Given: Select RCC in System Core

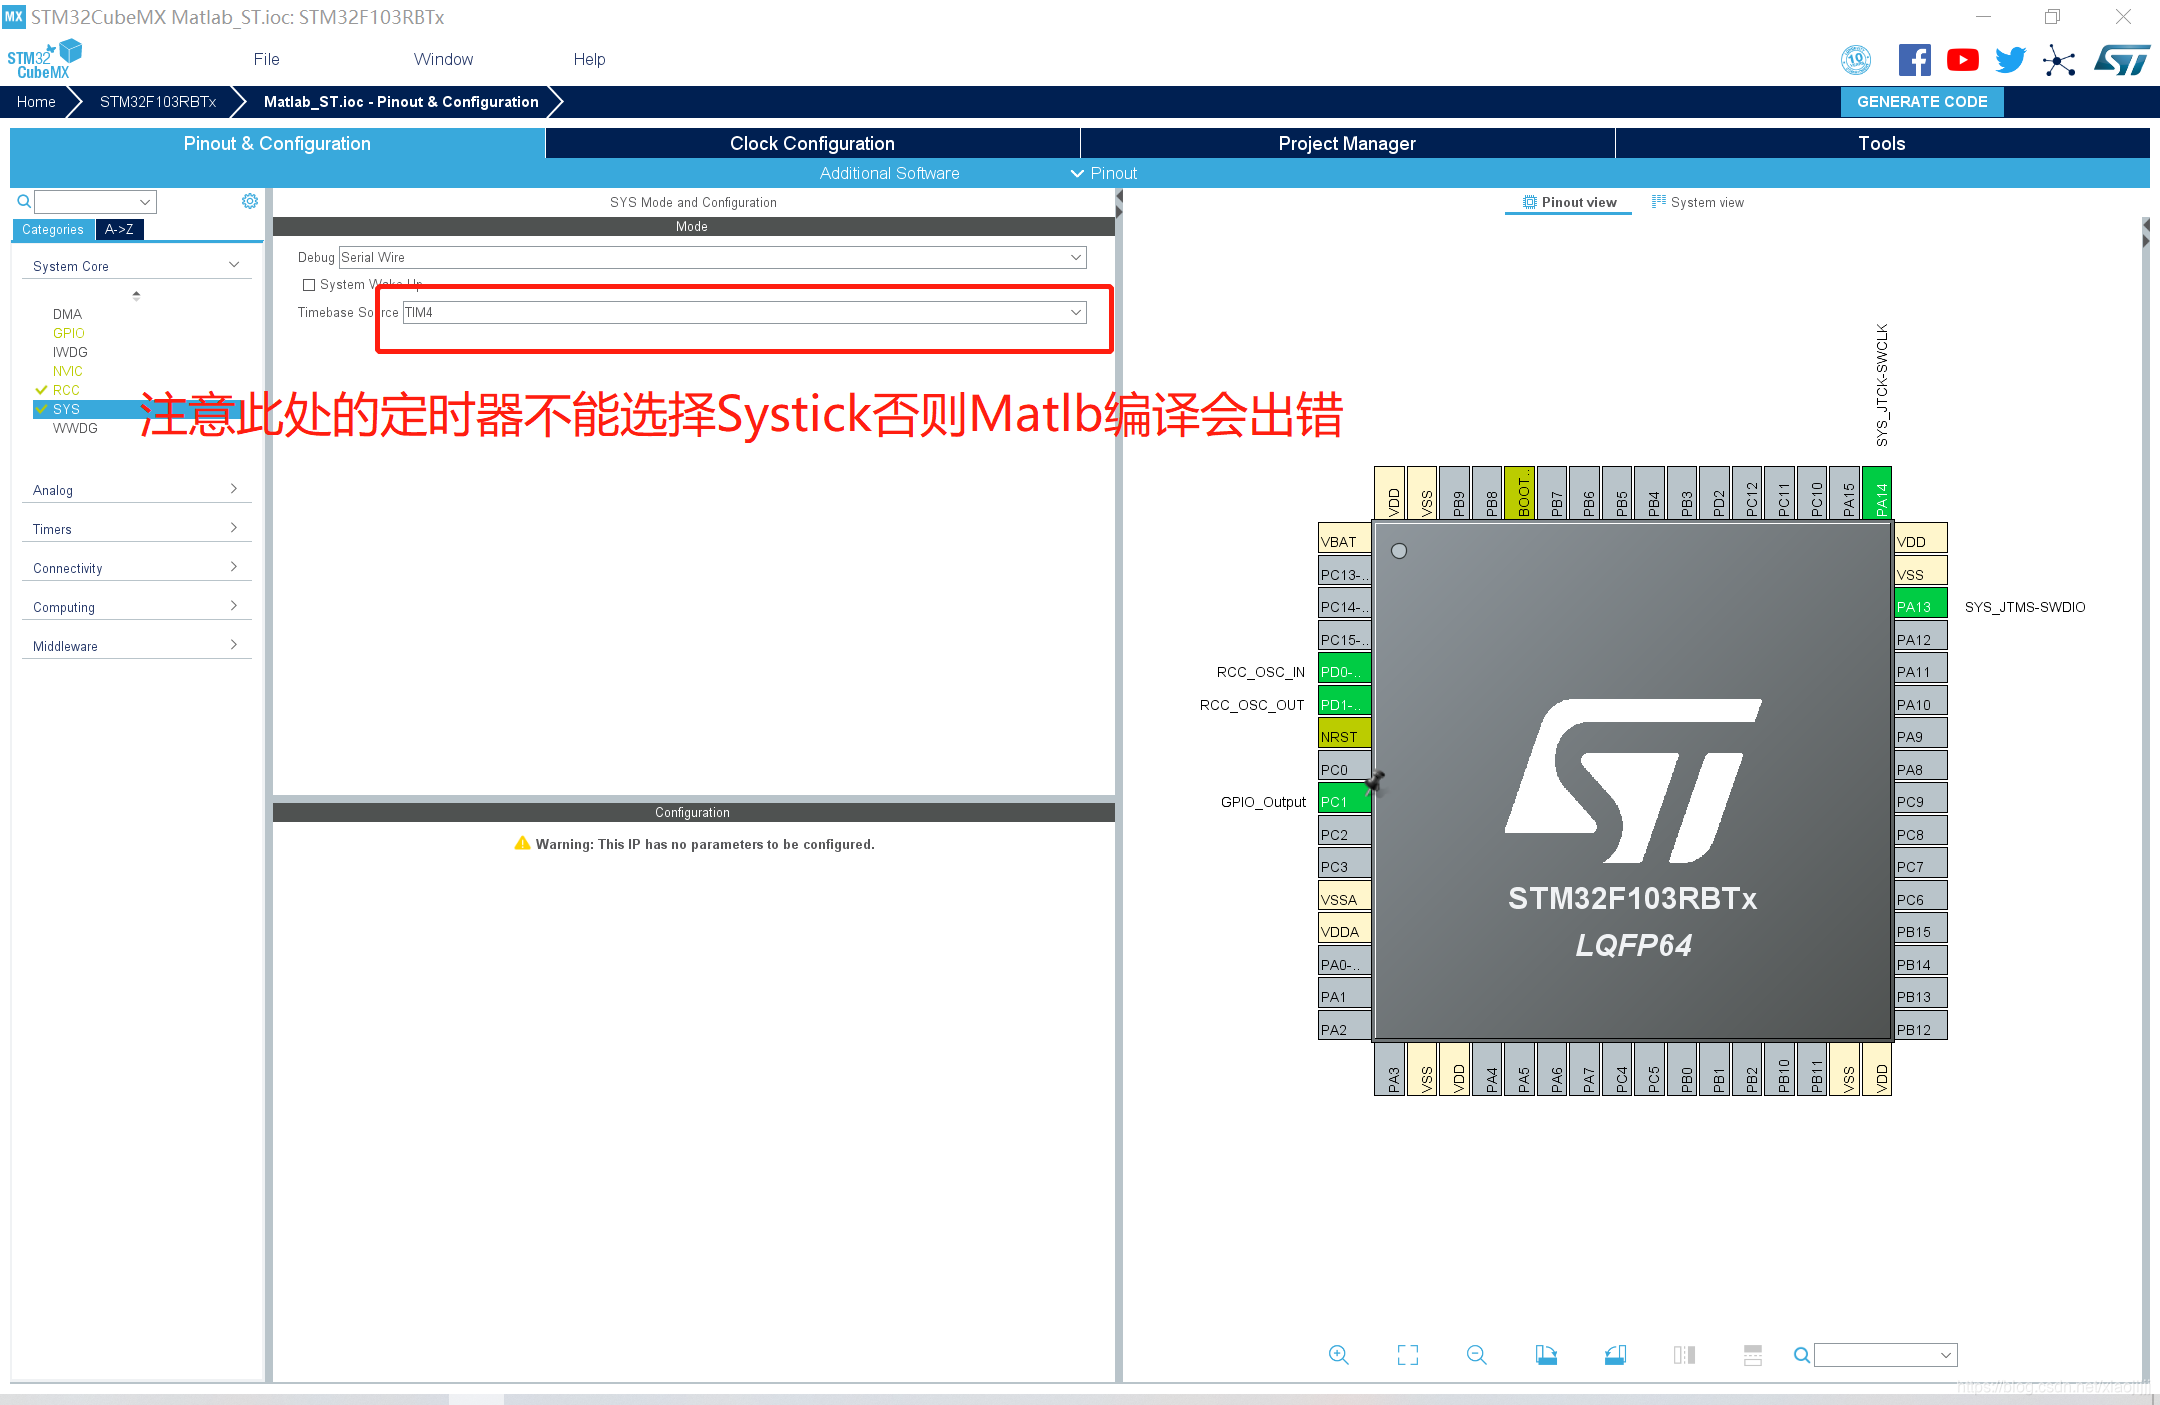Looking at the screenshot, I should (66, 390).
